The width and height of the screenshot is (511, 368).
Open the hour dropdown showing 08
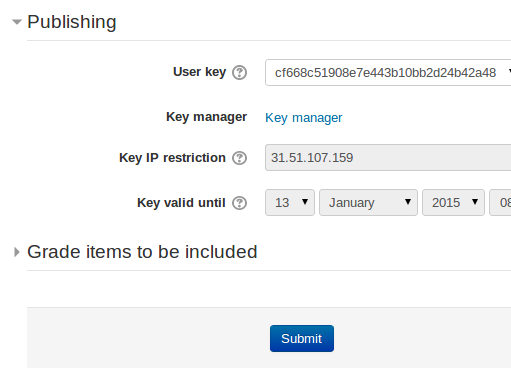pyautogui.click(x=500, y=203)
